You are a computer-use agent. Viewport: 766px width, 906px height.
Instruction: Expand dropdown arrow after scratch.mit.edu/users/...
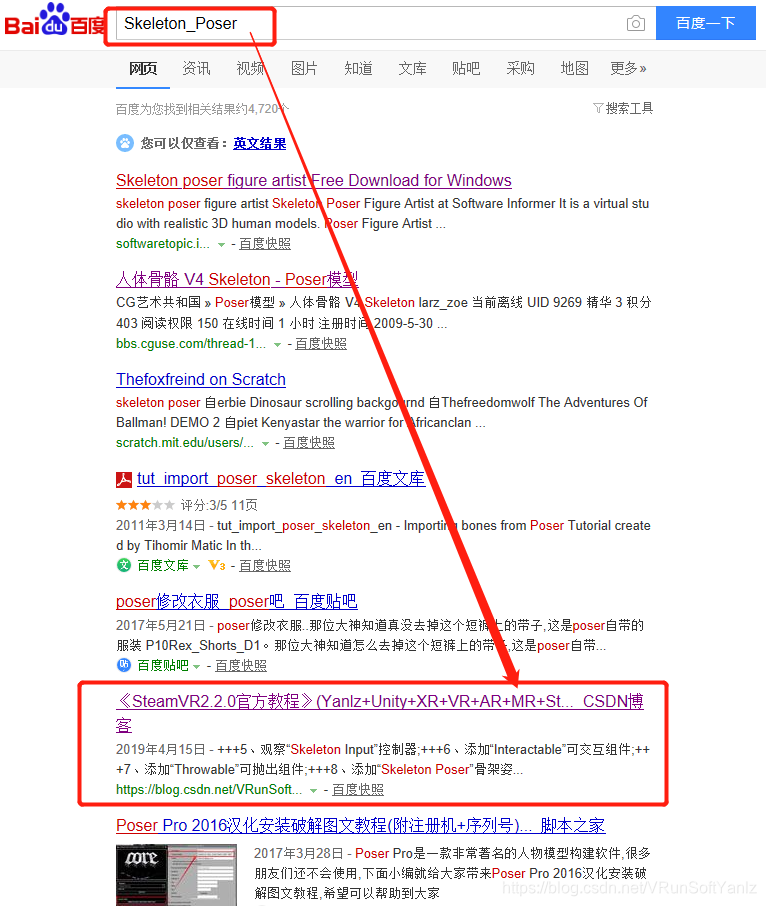[x=265, y=444]
